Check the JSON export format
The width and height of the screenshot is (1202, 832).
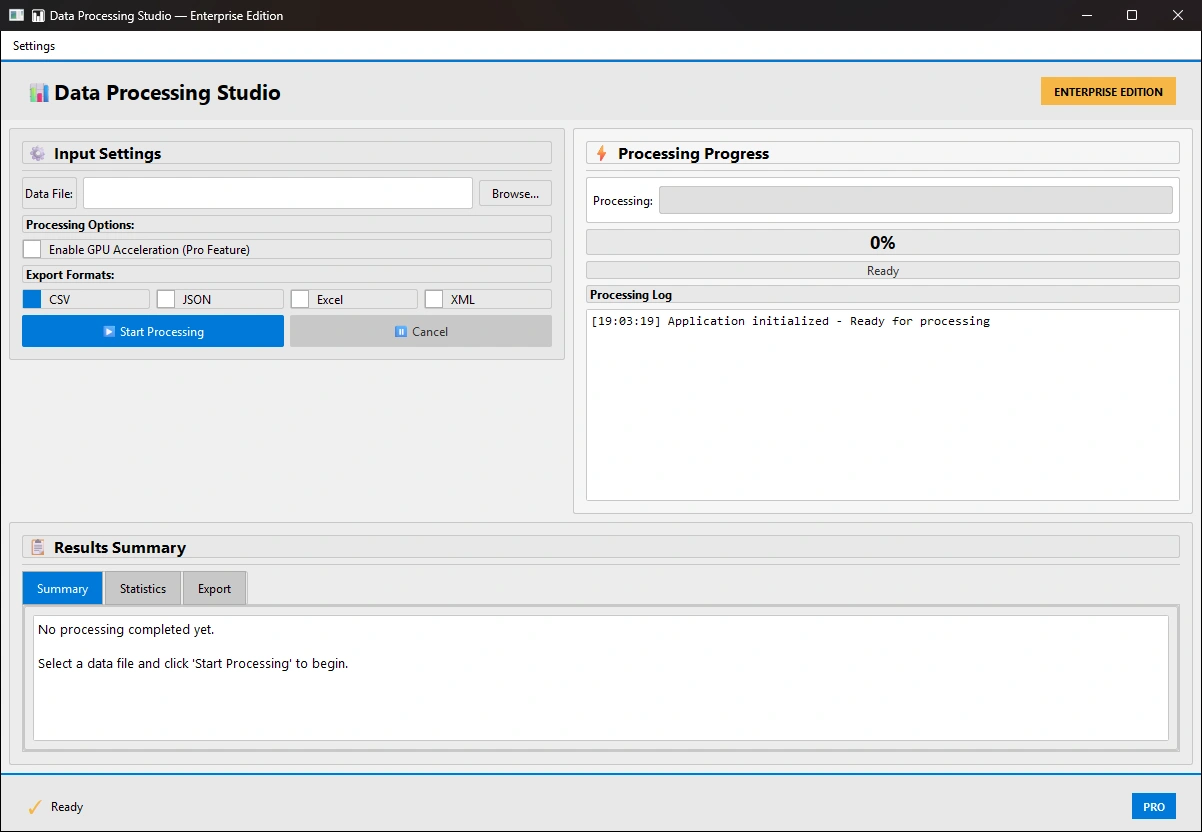(x=166, y=299)
